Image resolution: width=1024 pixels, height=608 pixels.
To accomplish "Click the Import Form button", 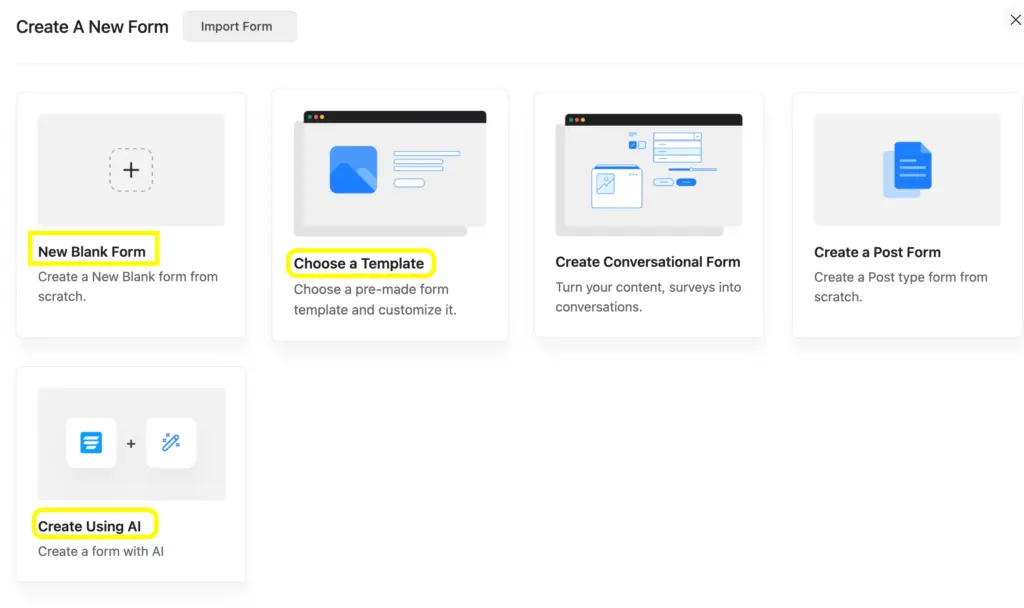I will coord(239,26).
